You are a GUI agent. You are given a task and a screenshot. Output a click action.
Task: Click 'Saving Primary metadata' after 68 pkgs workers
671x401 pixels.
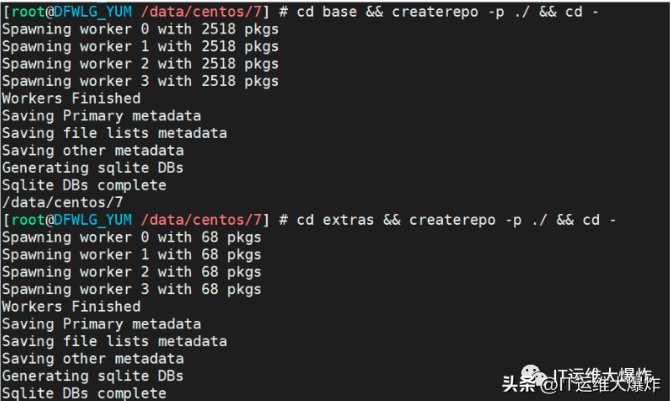click(101, 324)
